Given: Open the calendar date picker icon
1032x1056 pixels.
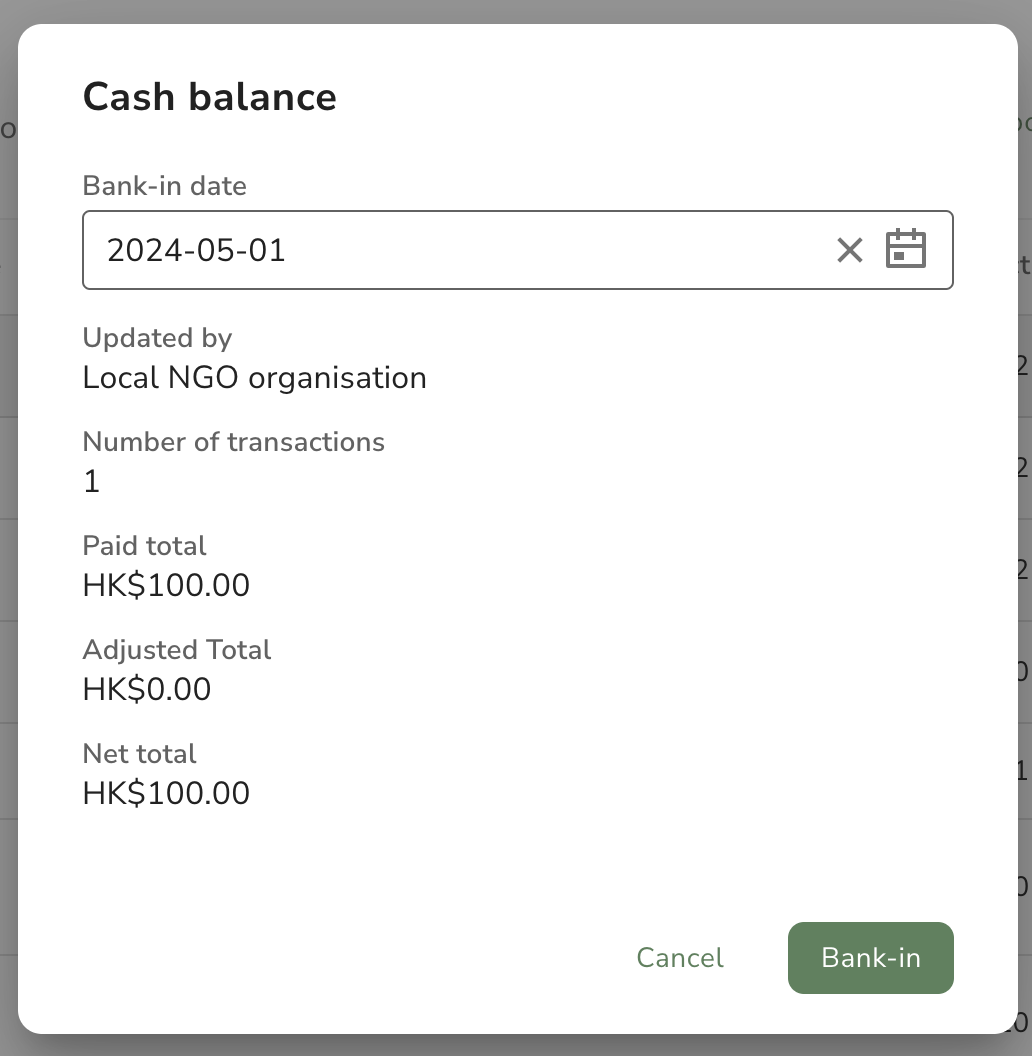Looking at the screenshot, I should pyautogui.click(x=905, y=249).
